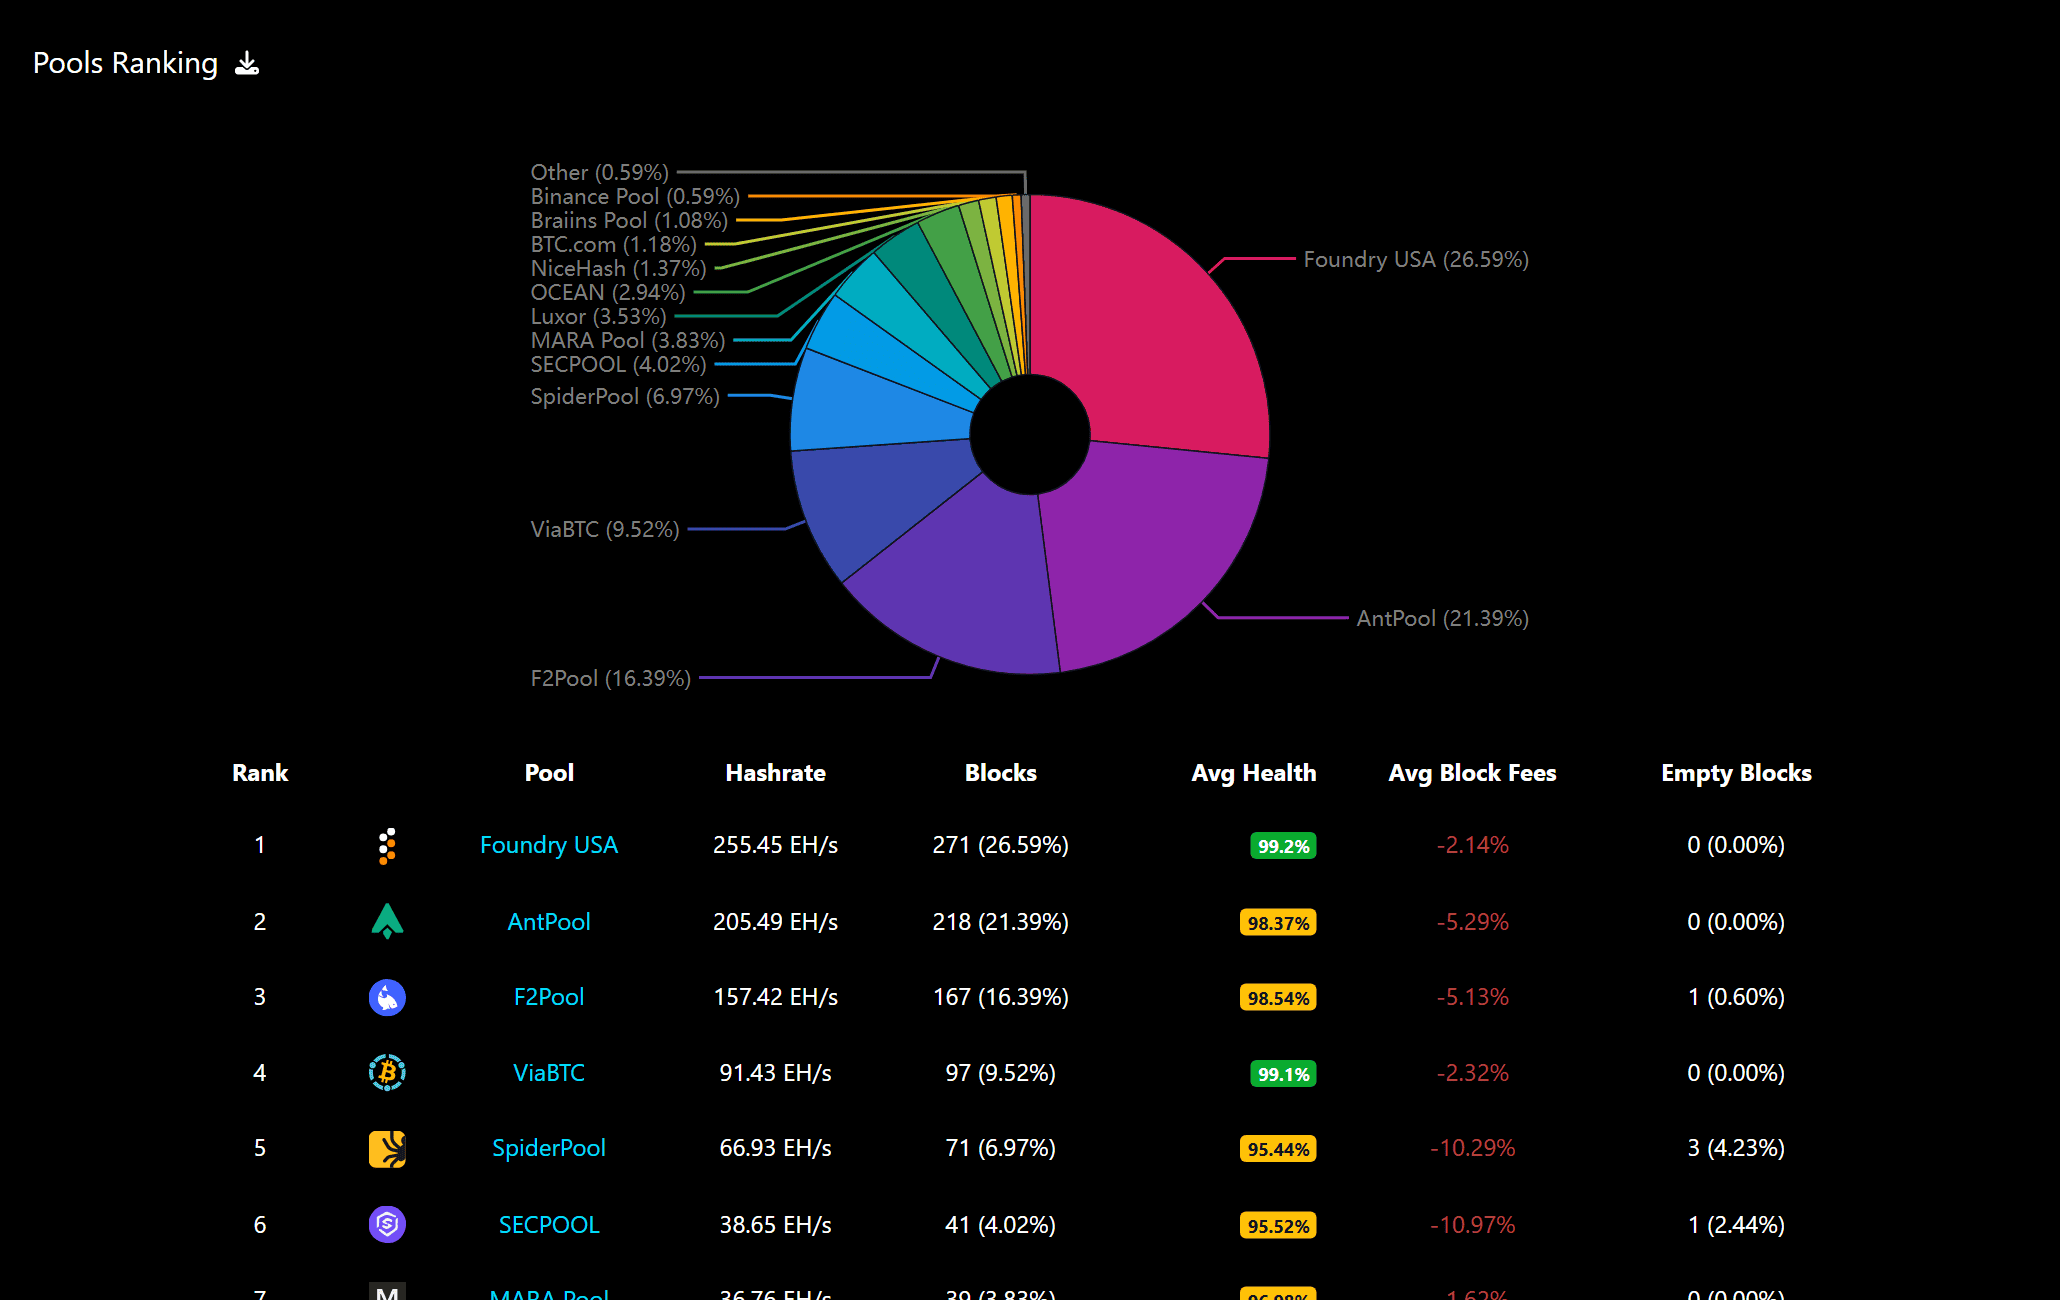Image resolution: width=2060 pixels, height=1300 pixels.
Task: Open the ViaBTC pool link
Action: click(x=549, y=1073)
